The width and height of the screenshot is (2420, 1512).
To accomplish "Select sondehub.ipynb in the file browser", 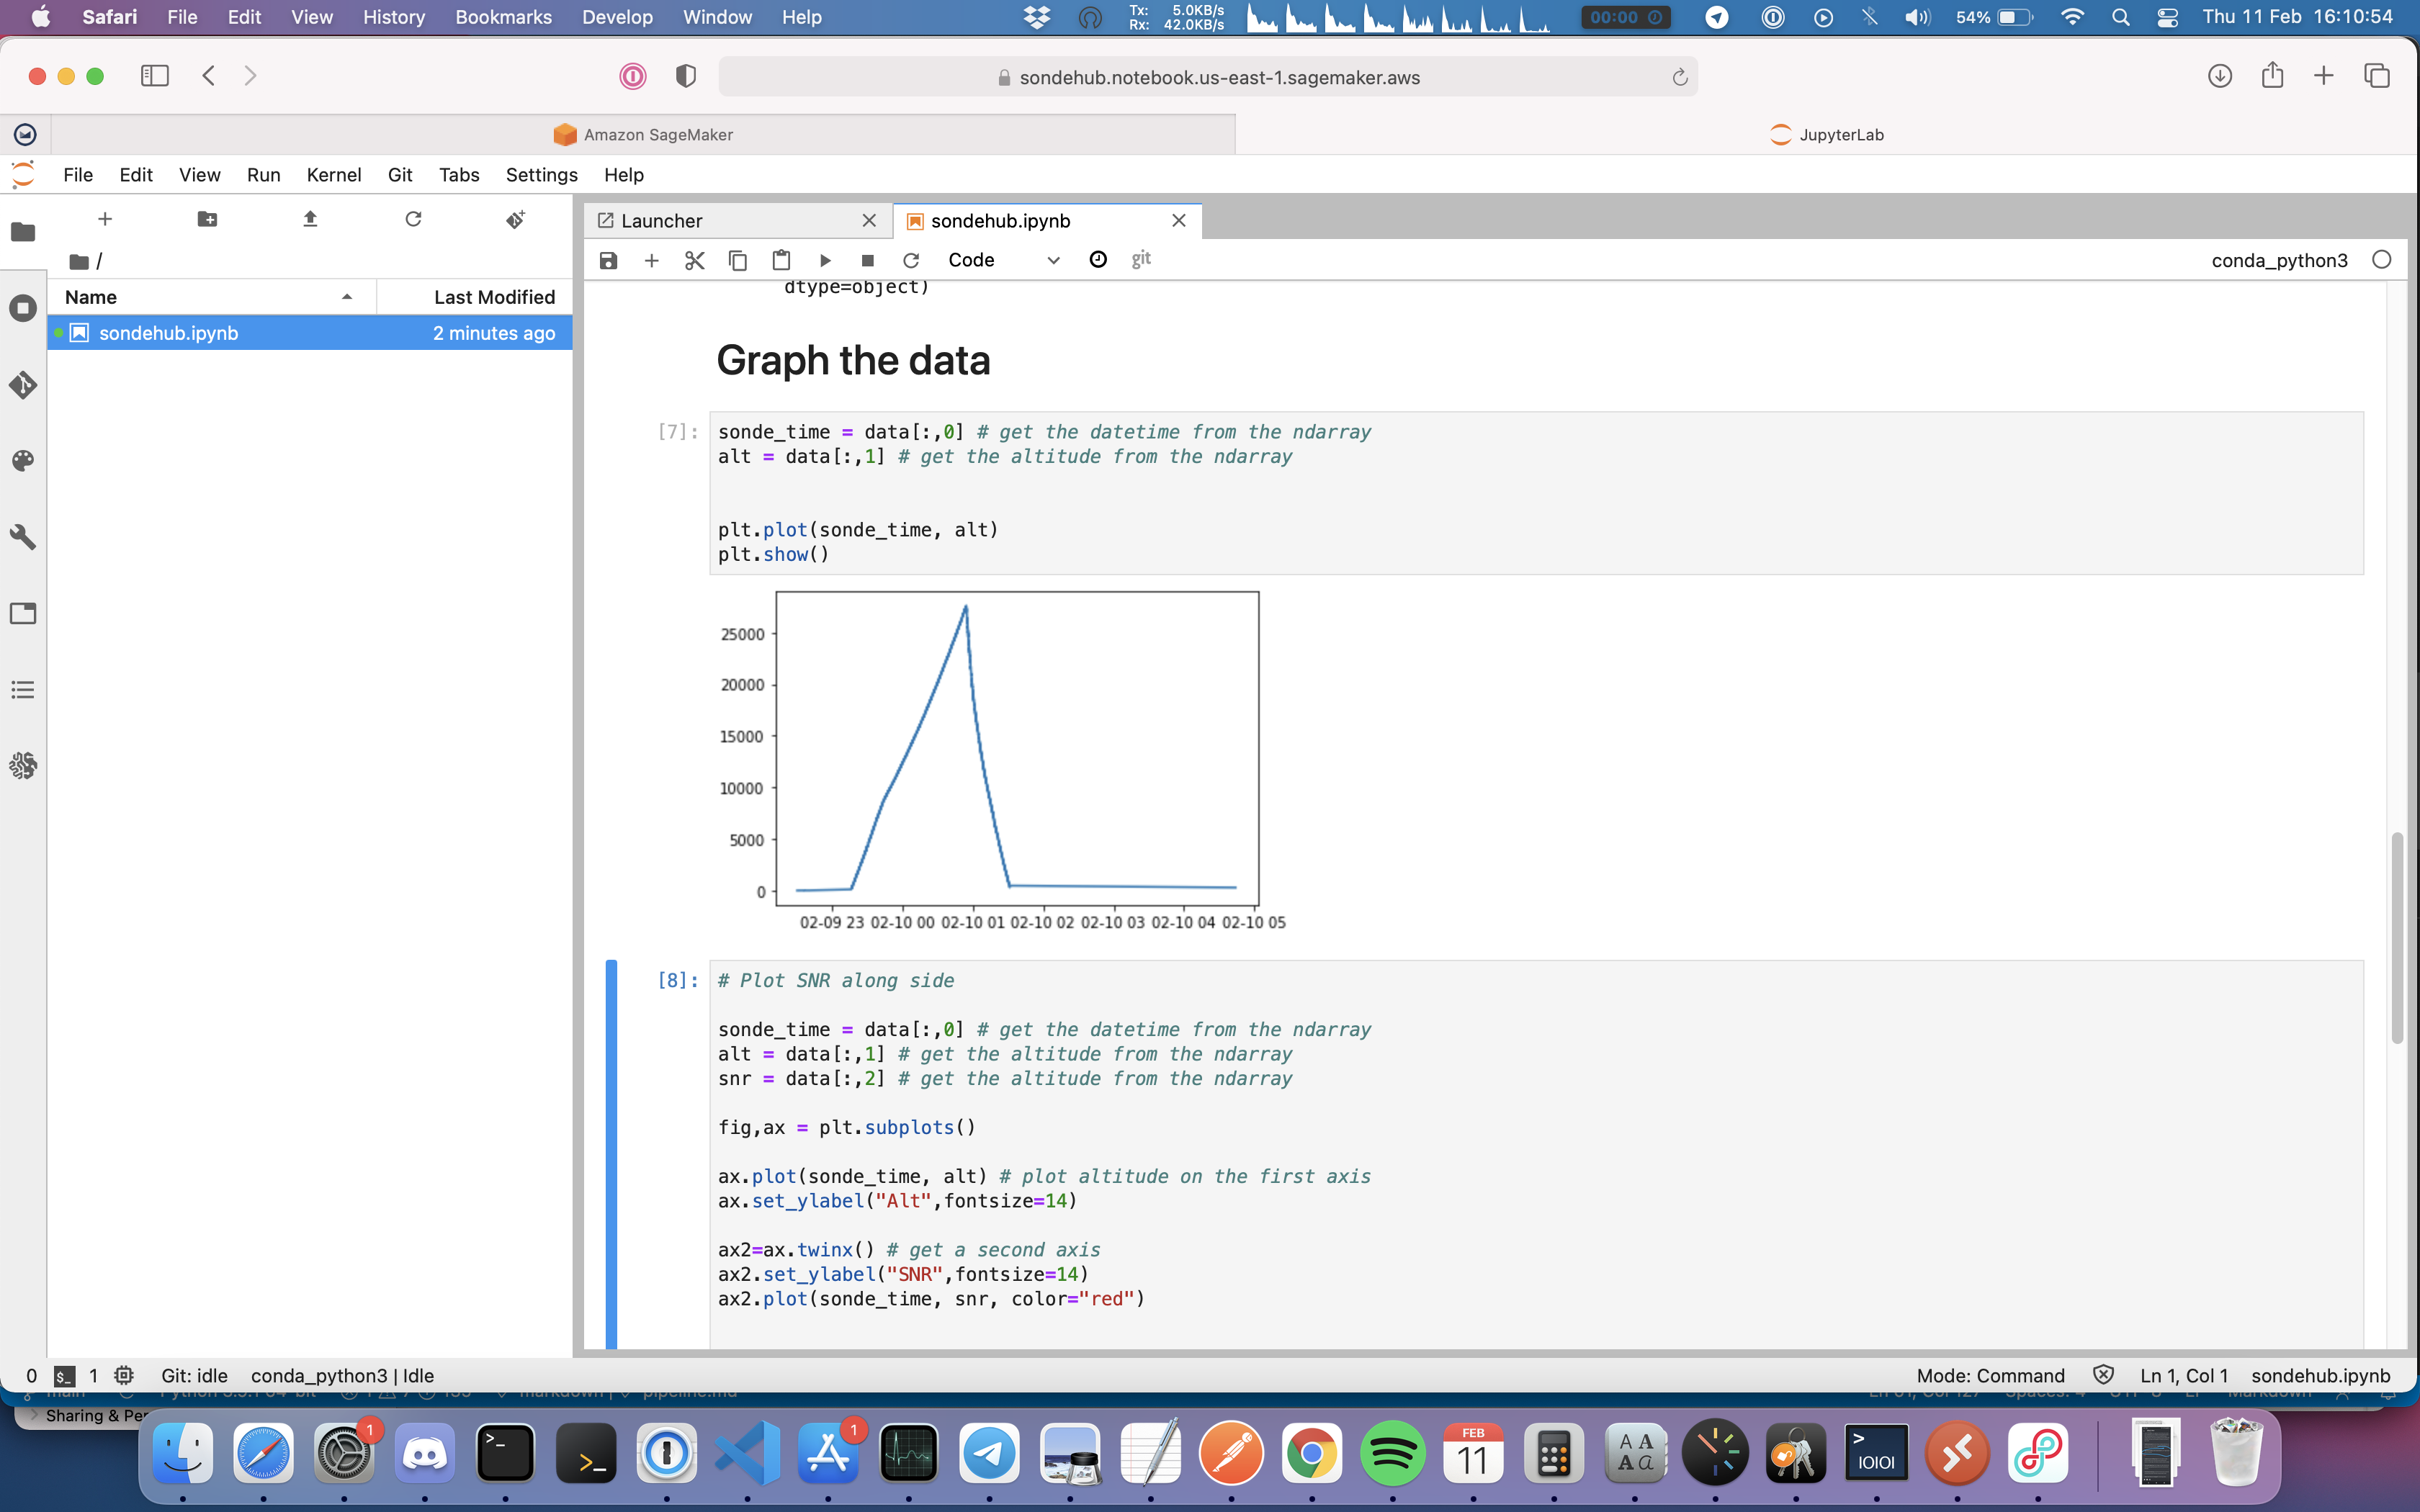I will pos(169,333).
